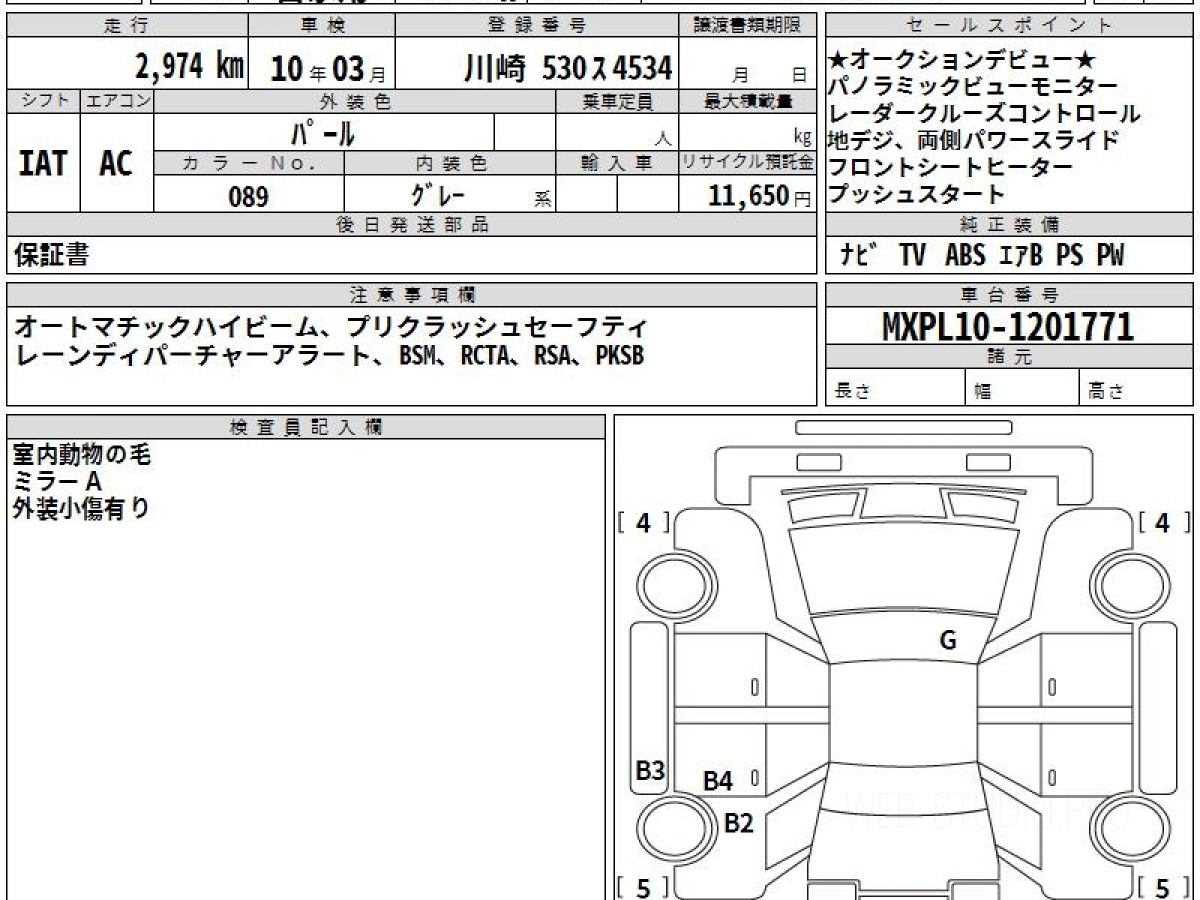Screen dimensions: 1200x900
Task: Click the エアコン header
Action: click(117, 101)
